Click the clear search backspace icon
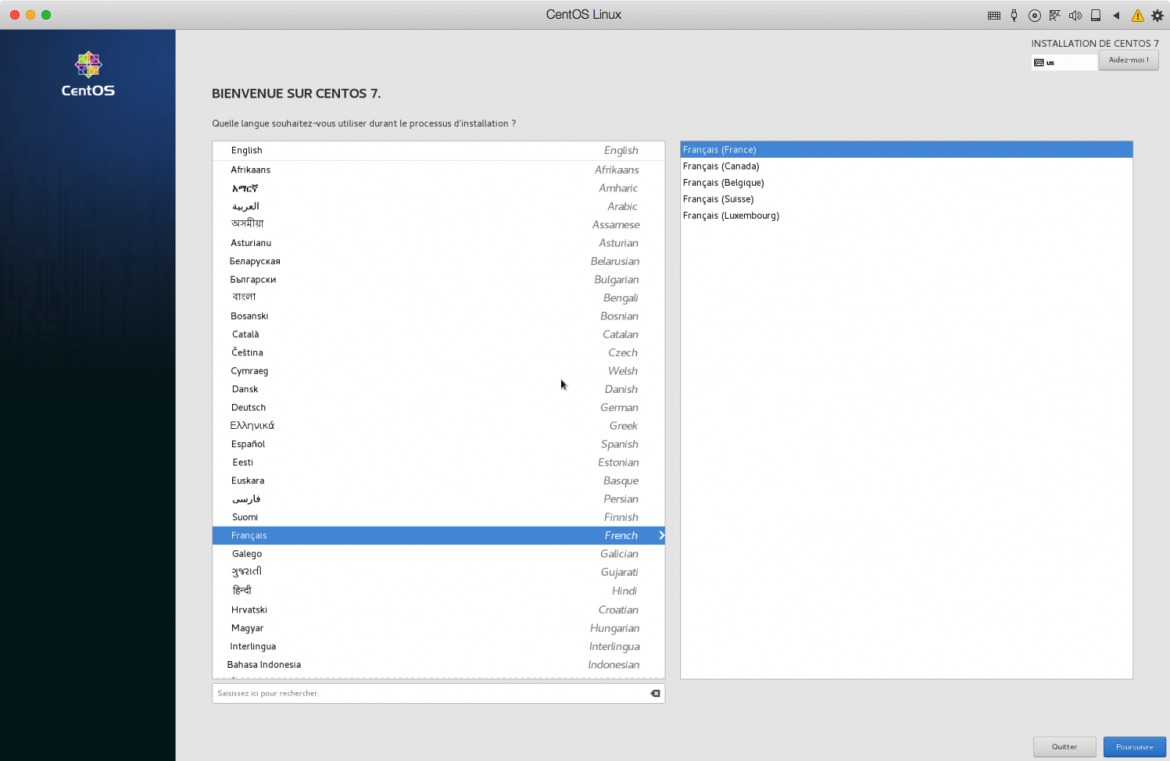 tap(655, 693)
